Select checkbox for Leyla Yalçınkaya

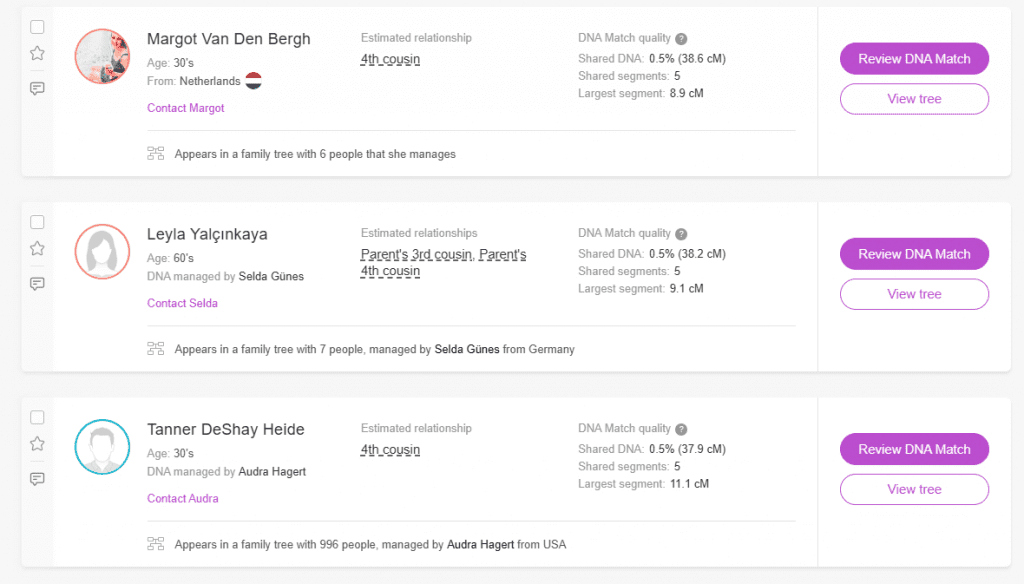pos(37,221)
